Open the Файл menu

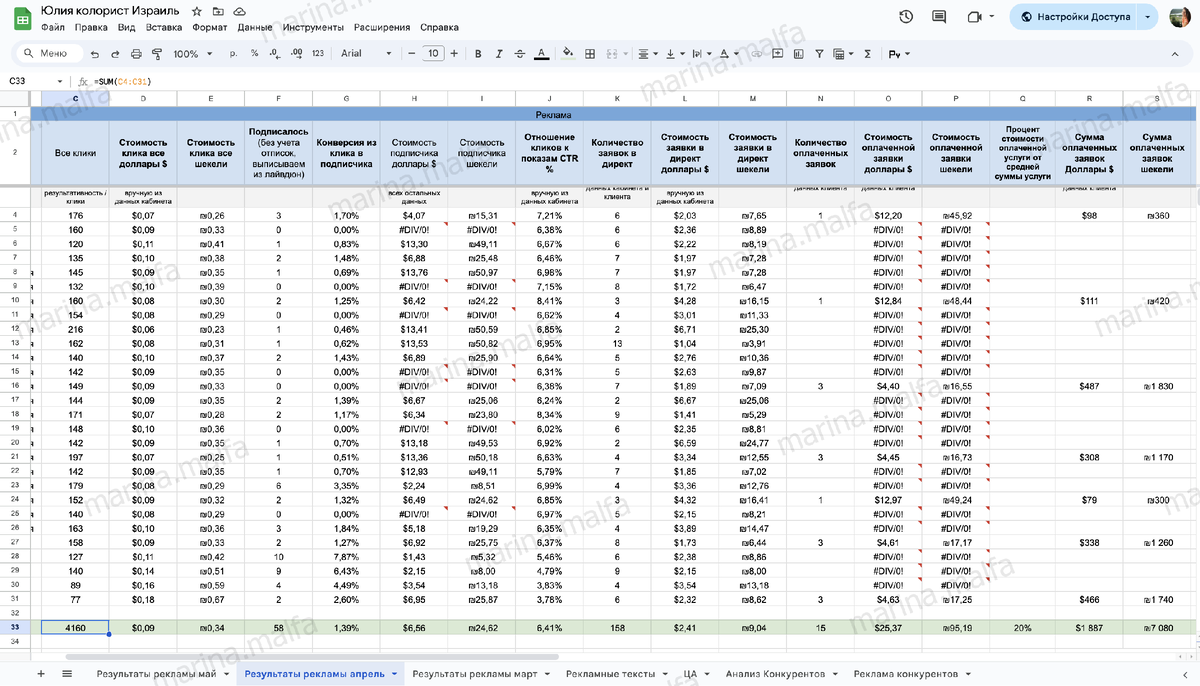(x=54, y=28)
